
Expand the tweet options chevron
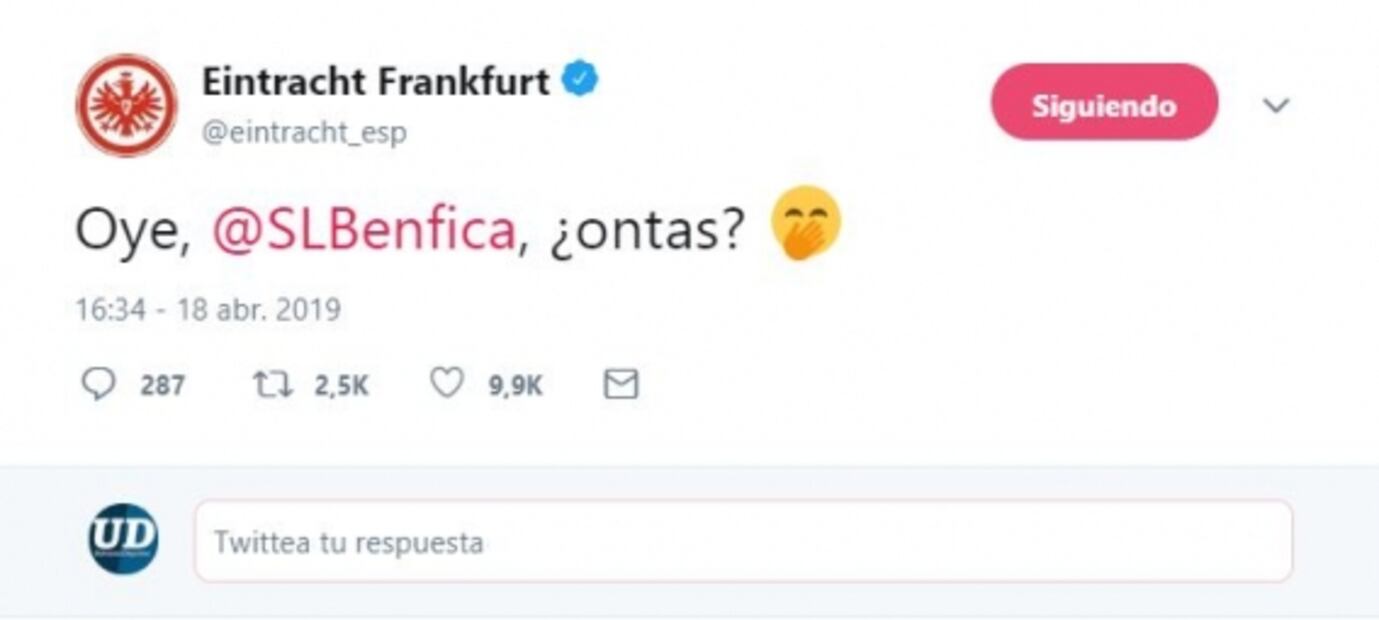click(1276, 105)
